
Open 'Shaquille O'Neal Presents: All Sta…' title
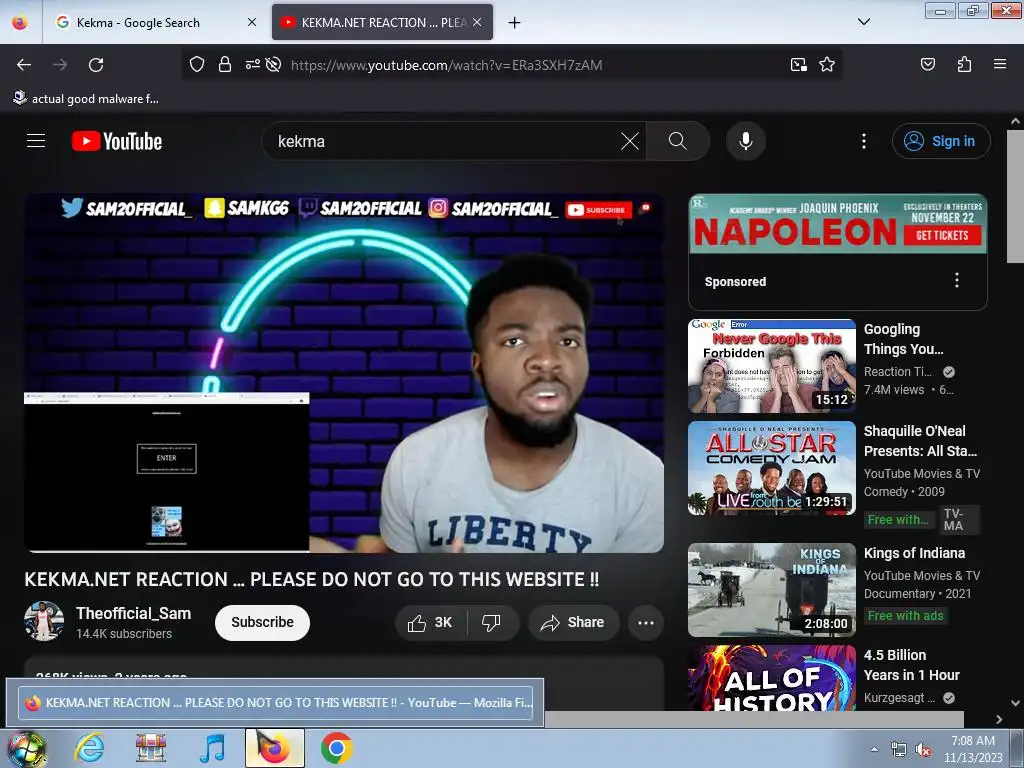click(920, 441)
